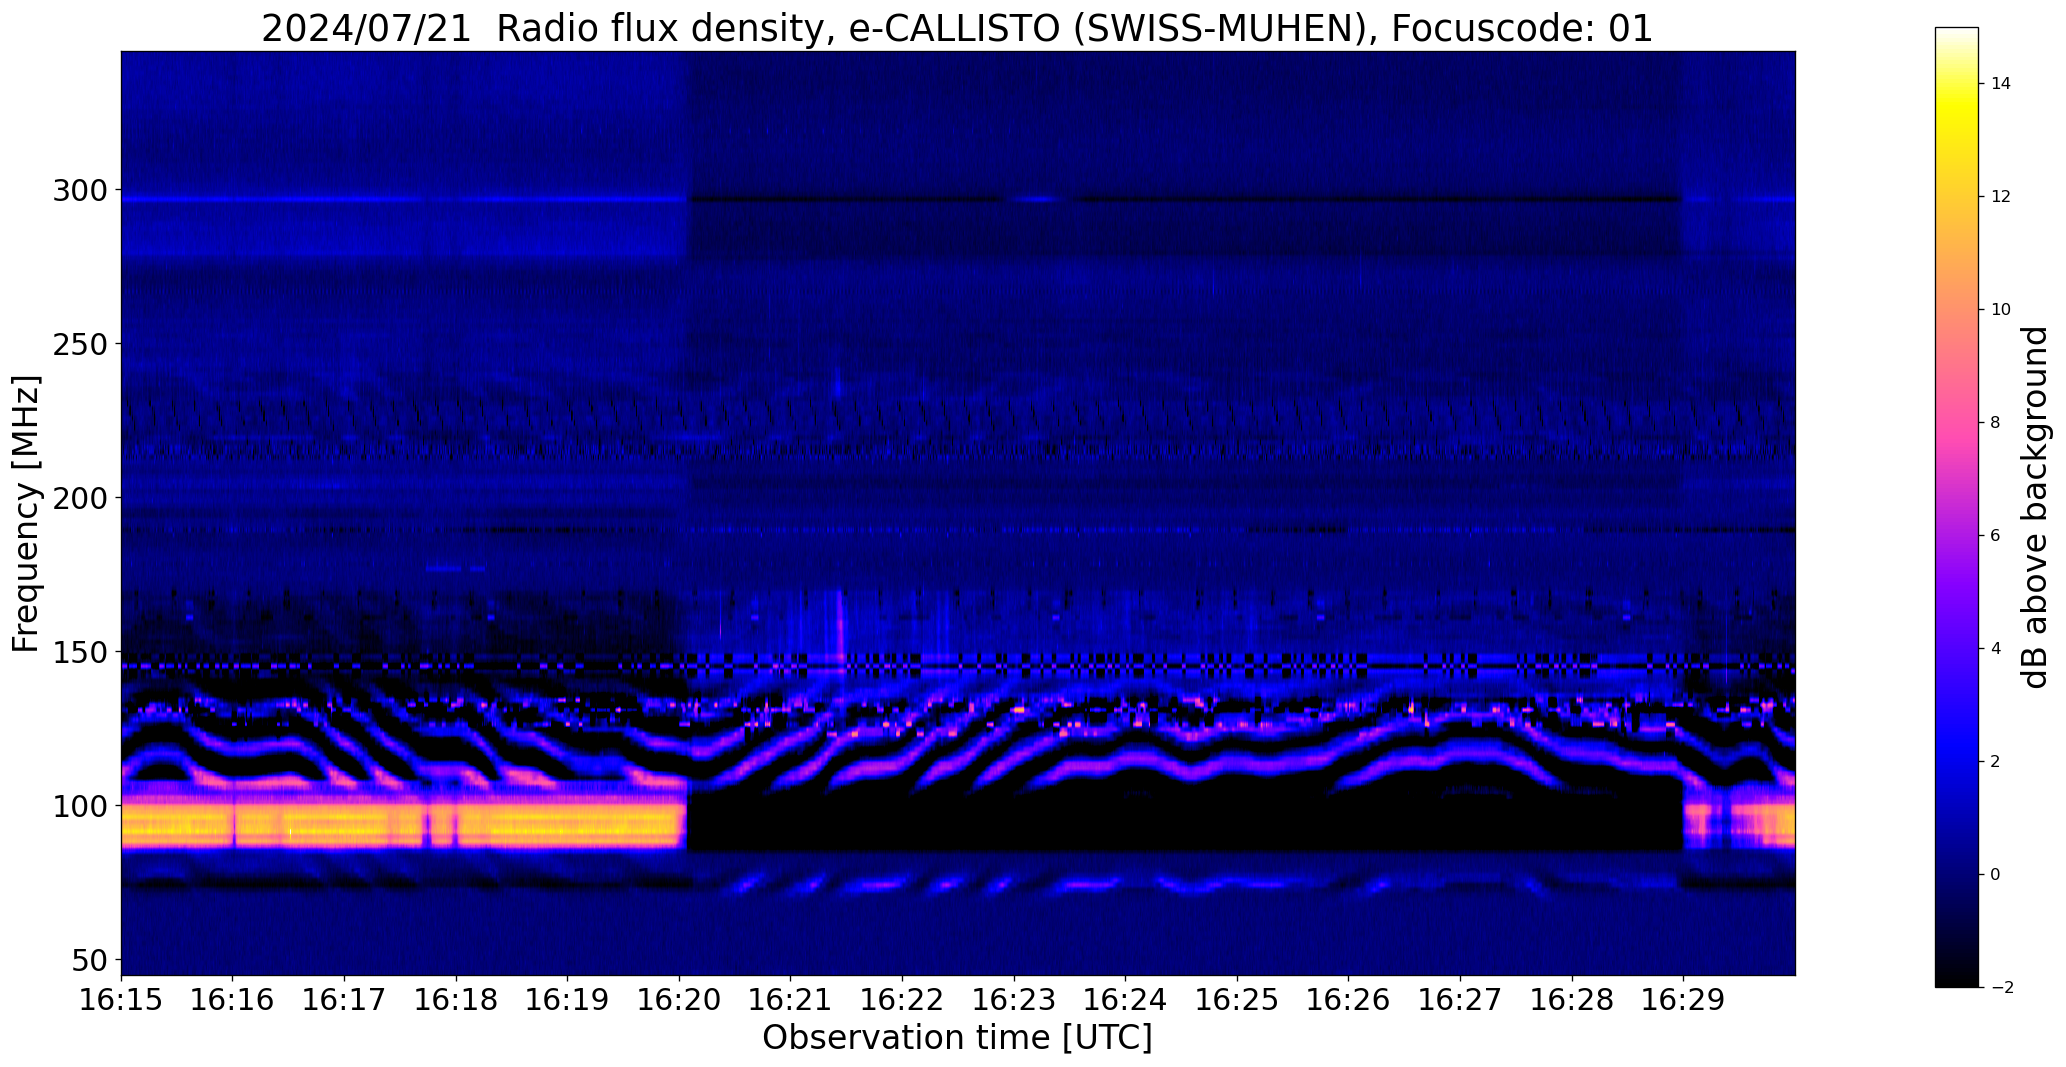Click the 50 MHz frequency tick label

pos(90,960)
